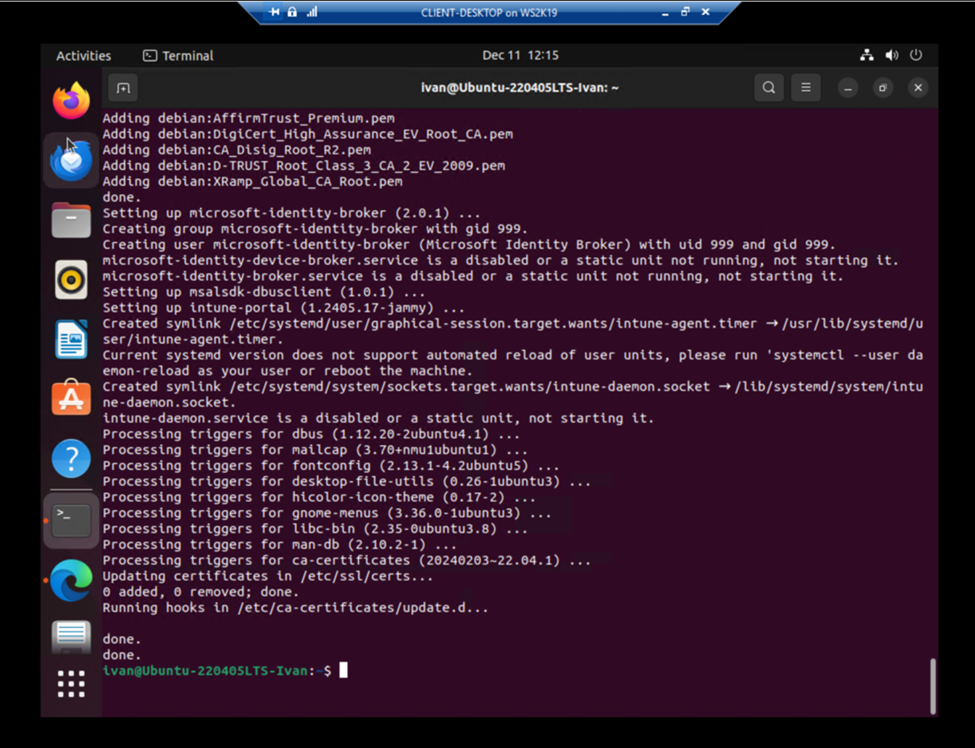Click the terminal vertical scrollbar
This screenshot has height=748, width=975.
[932, 684]
